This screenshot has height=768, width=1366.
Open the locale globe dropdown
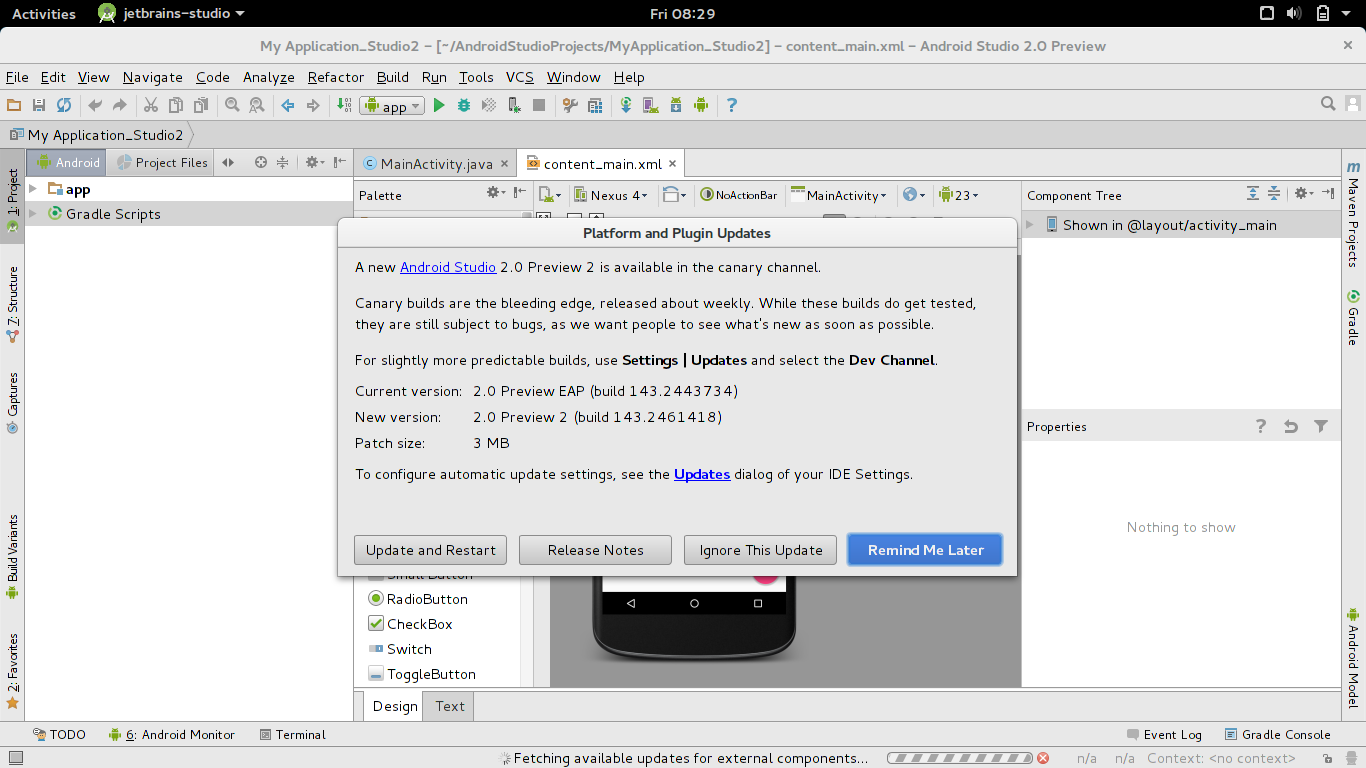click(x=914, y=195)
